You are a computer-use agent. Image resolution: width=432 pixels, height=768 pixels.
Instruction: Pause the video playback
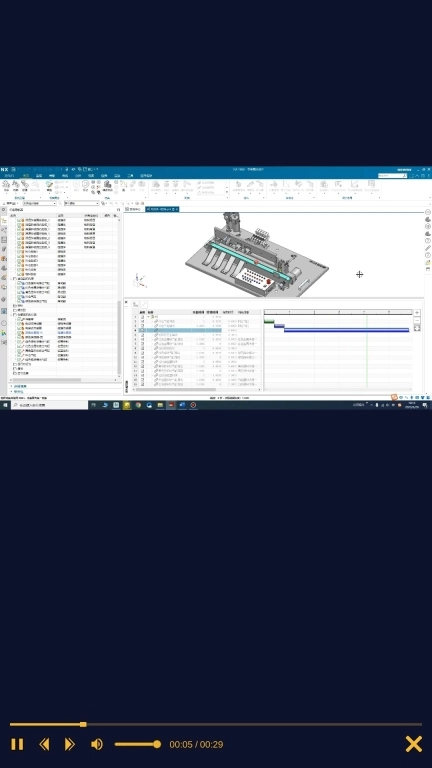(x=17, y=744)
